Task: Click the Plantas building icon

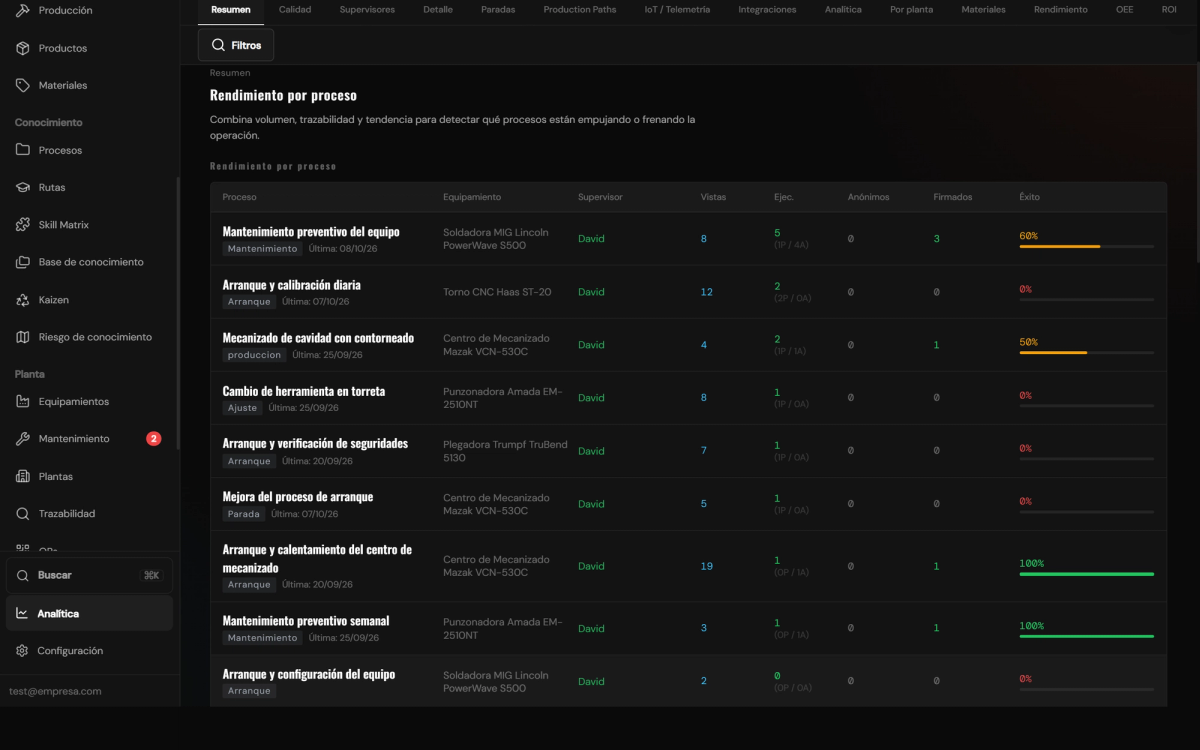Action: pos(23,476)
